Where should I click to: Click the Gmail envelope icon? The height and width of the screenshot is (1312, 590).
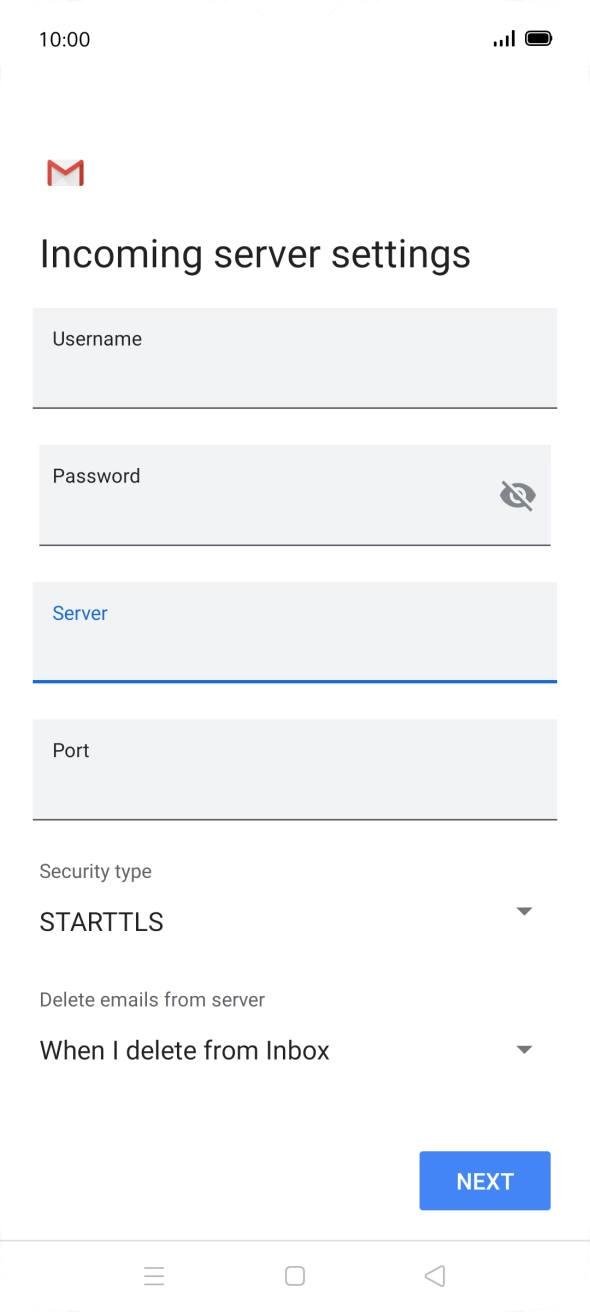(x=64, y=172)
